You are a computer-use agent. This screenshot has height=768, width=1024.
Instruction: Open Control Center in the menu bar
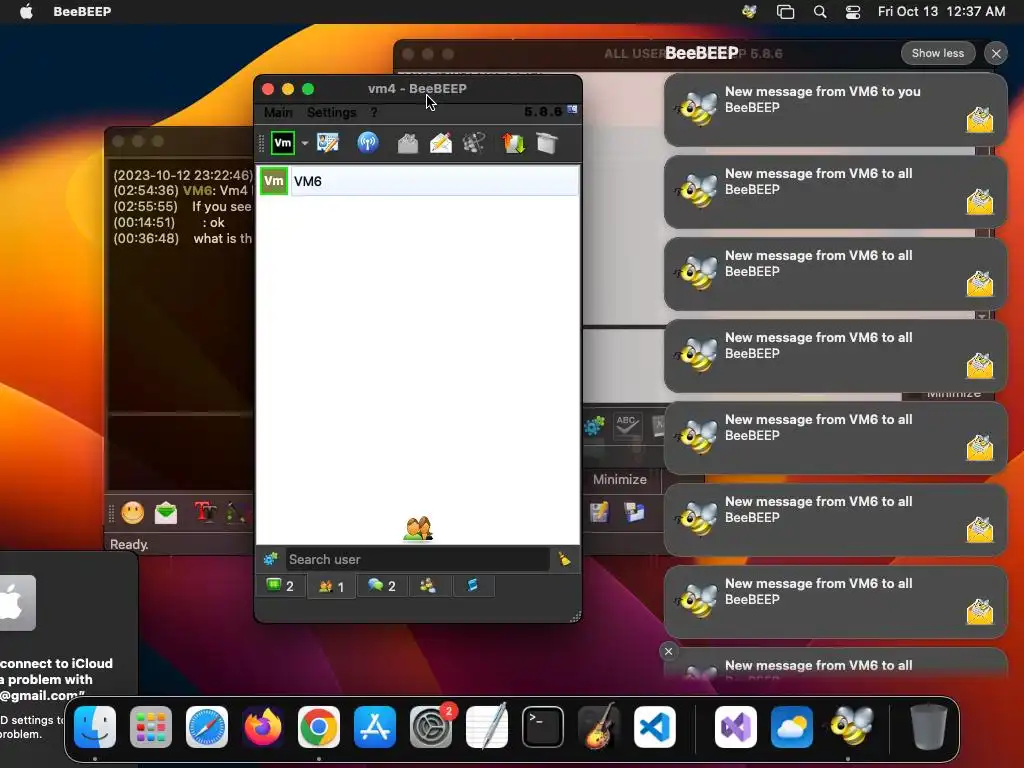click(x=853, y=11)
